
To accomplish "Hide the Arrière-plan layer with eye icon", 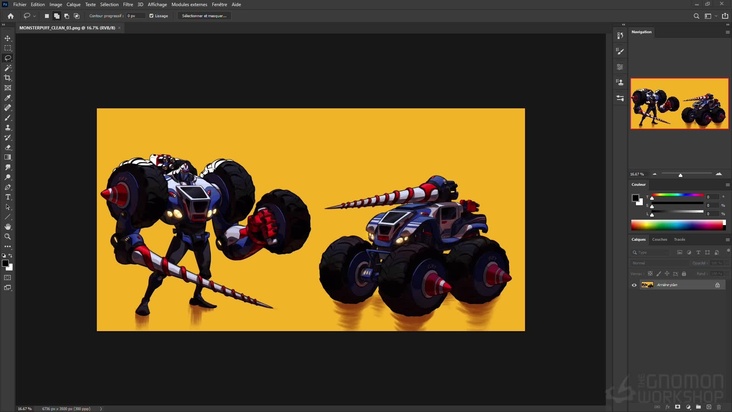I will 634,285.
